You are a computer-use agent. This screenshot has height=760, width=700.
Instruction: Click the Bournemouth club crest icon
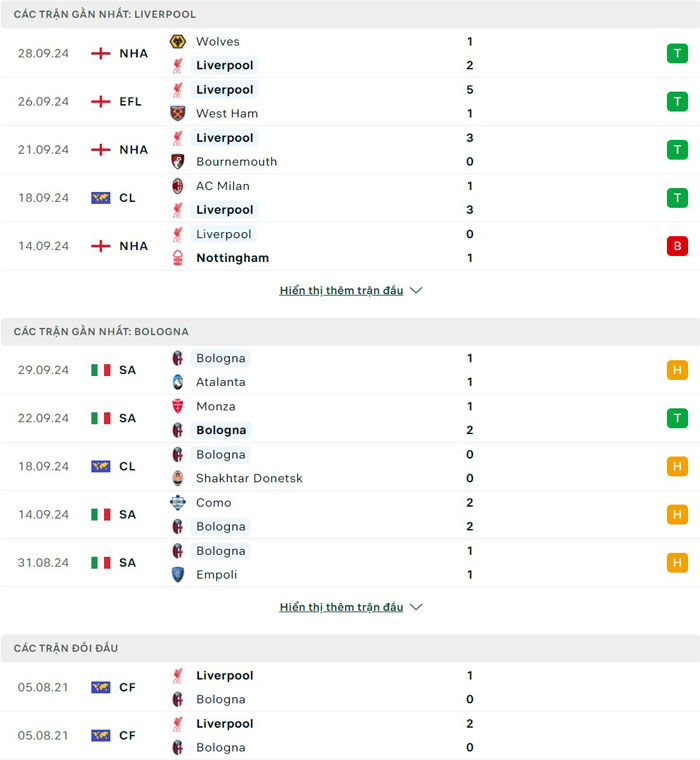coord(178,162)
